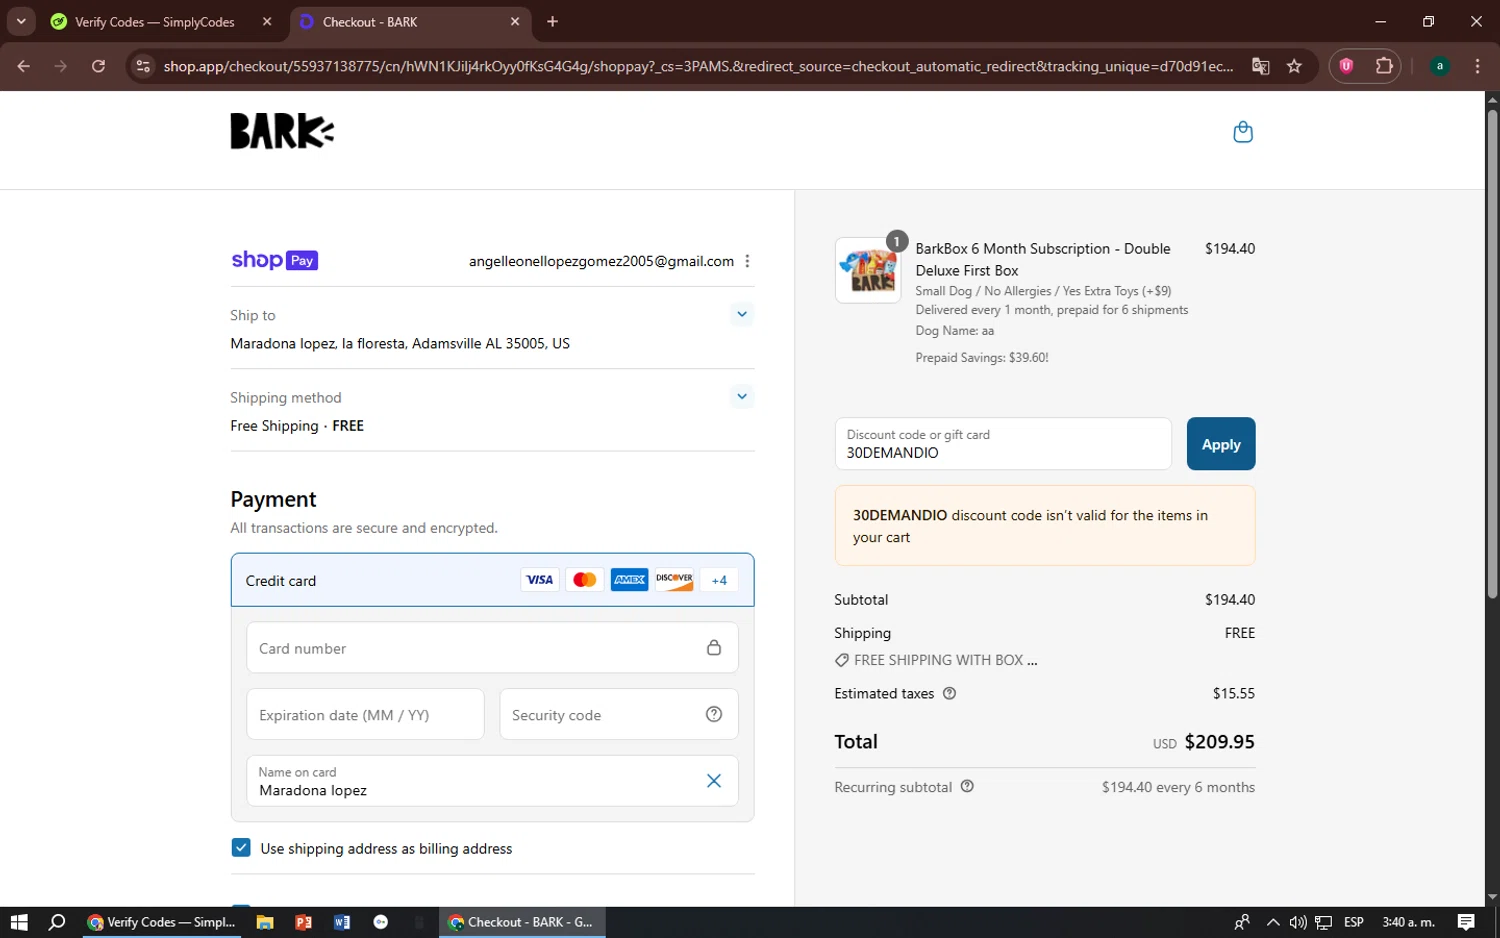Open the Windows Start menu
1500x938 pixels.
coord(19,922)
